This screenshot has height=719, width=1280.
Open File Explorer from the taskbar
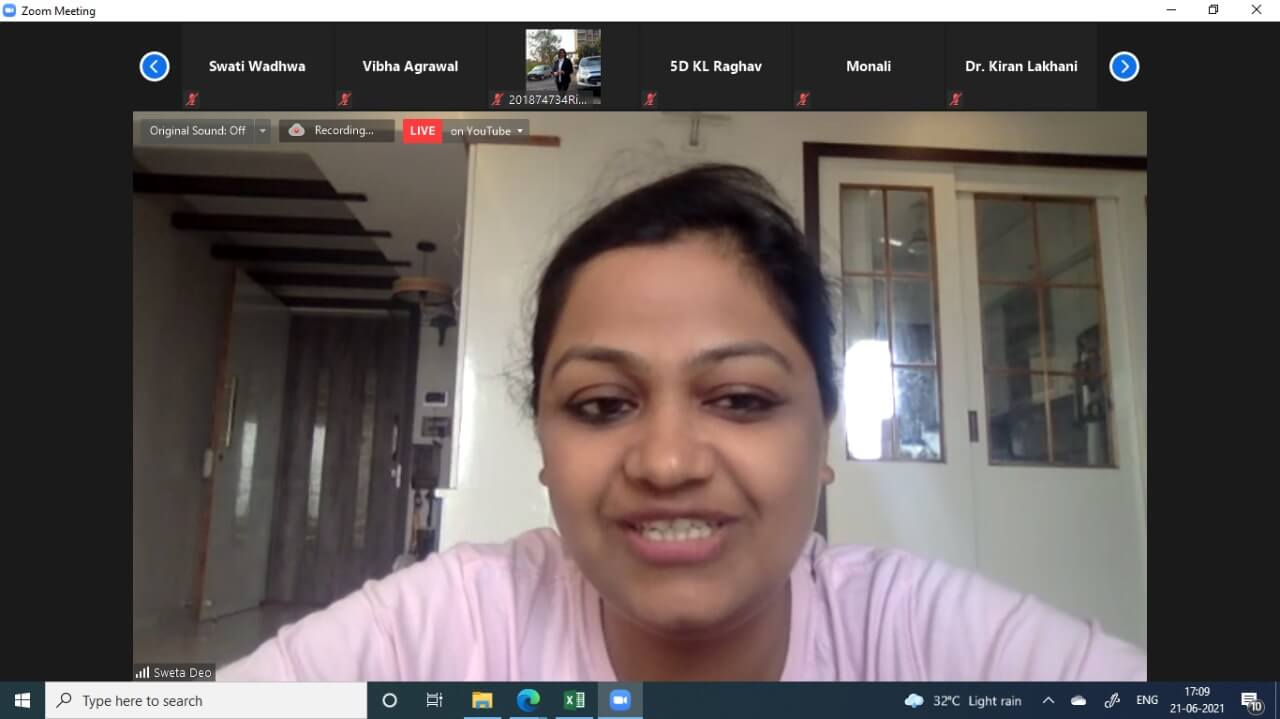(482, 700)
